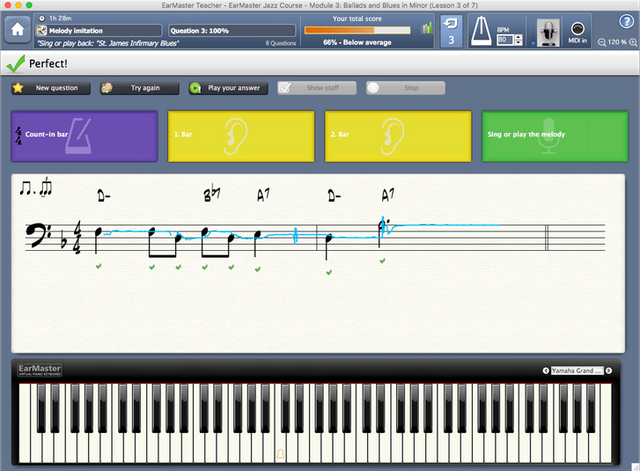Click the total score progress bar

tap(357, 30)
